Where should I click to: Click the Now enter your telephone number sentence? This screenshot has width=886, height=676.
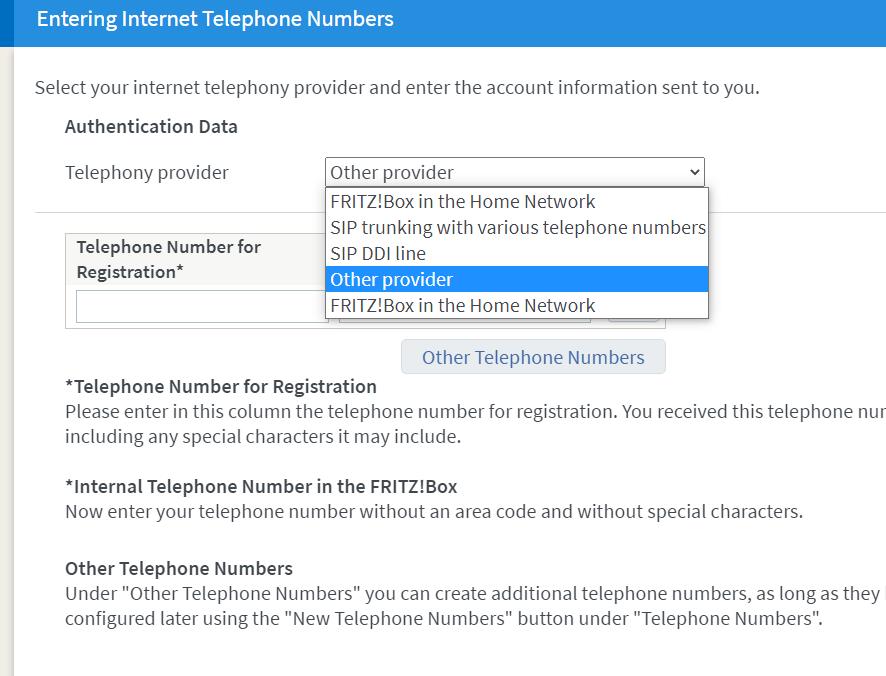[434, 512]
